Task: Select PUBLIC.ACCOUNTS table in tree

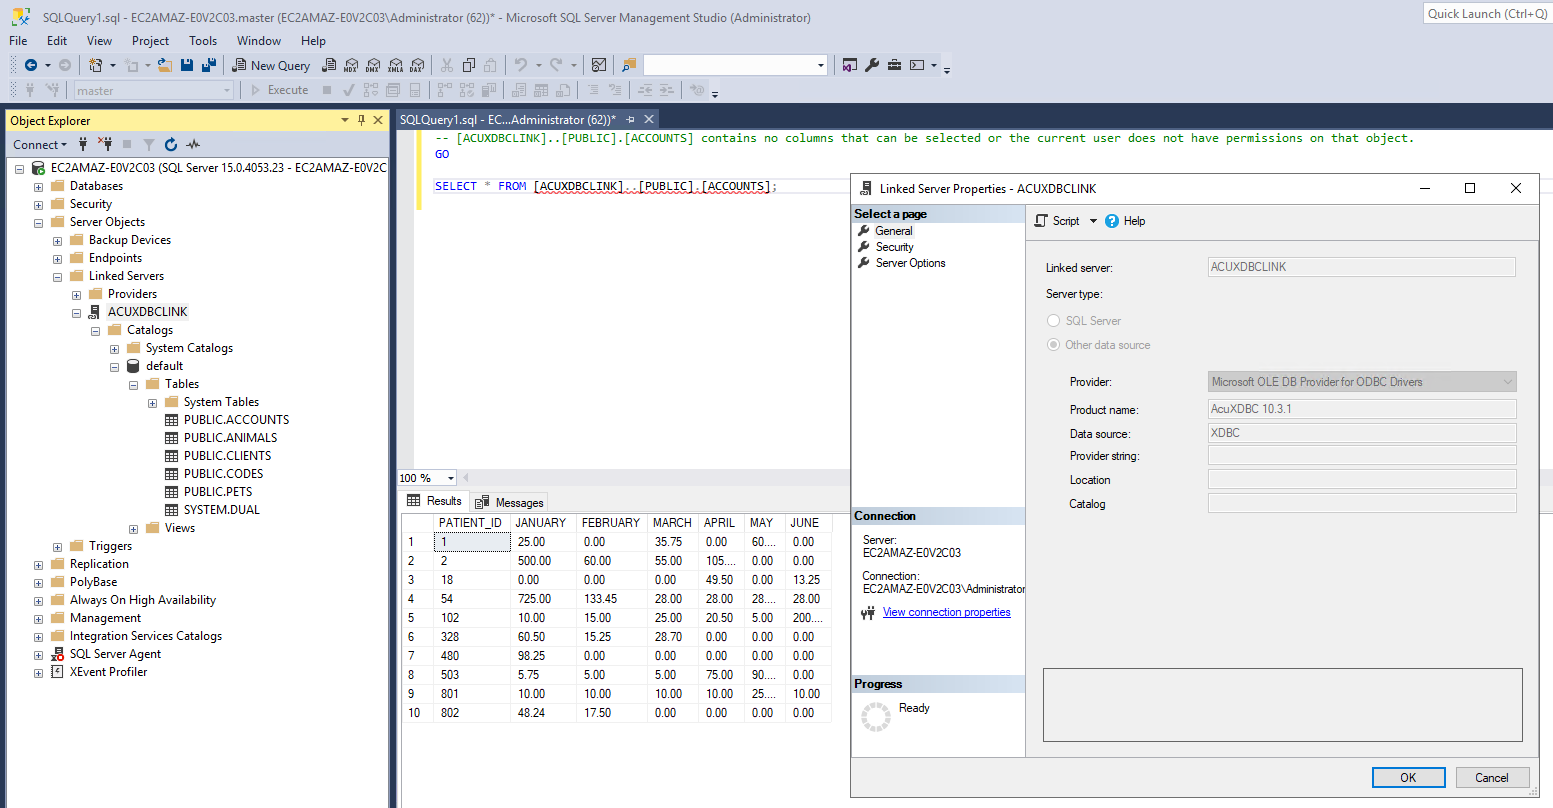Action: click(236, 420)
